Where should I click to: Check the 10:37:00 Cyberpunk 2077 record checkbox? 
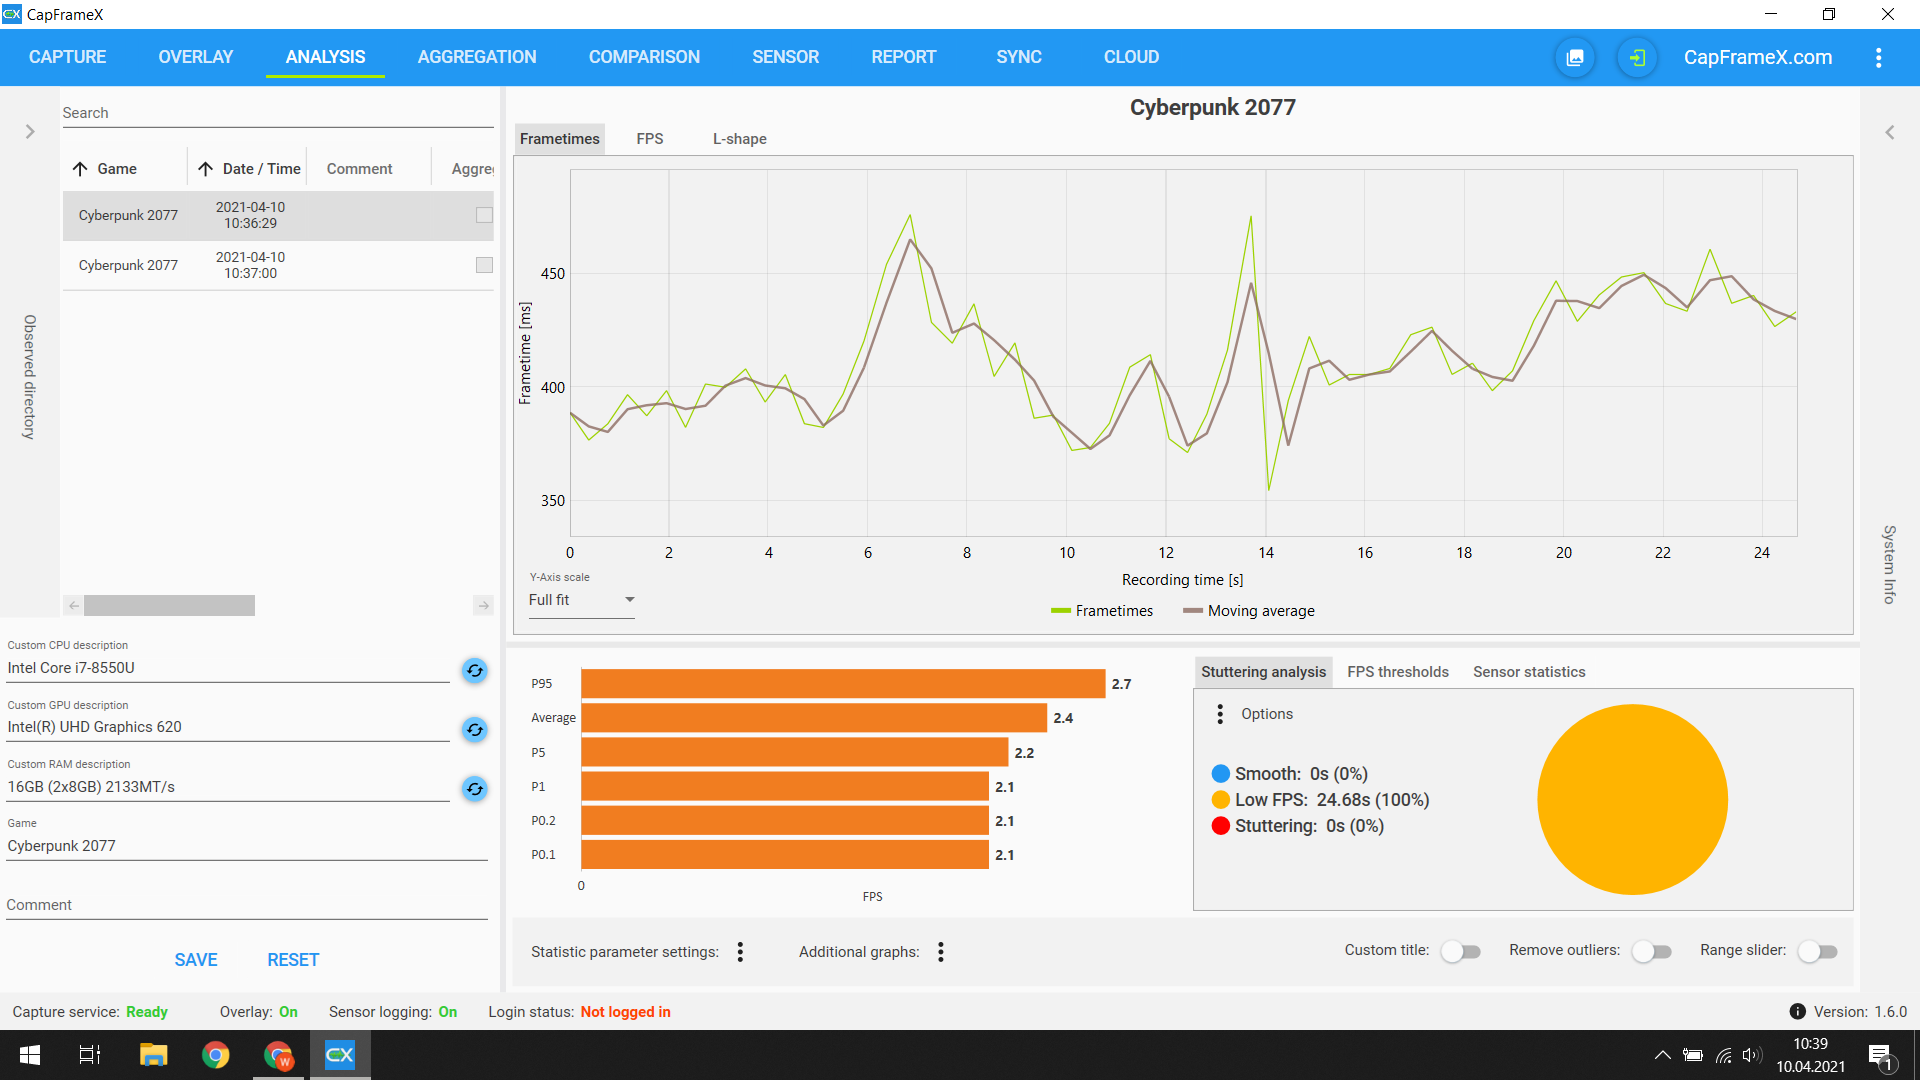(x=484, y=265)
